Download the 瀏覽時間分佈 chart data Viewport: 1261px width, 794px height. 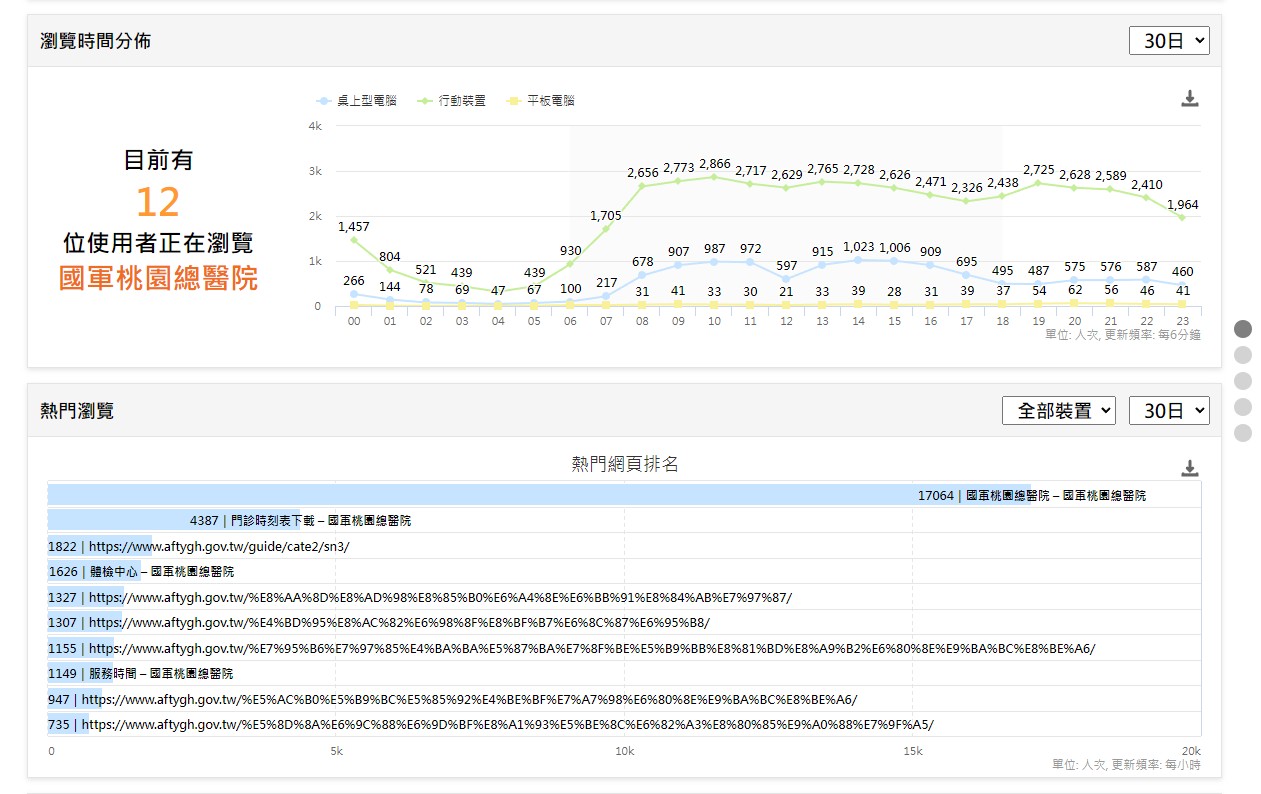(x=1189, y=98)
